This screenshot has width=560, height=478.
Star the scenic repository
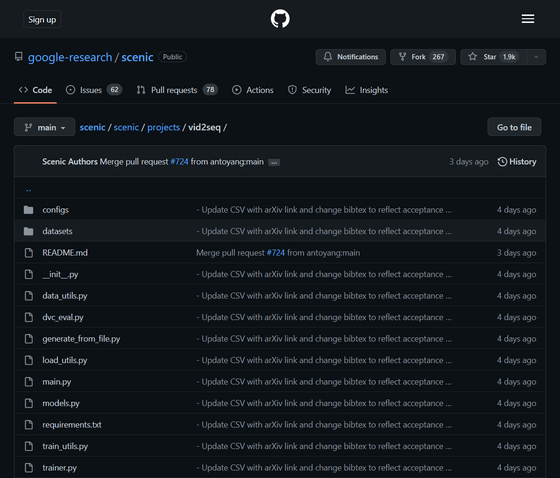pyautogui.click(x=494, y=57)
